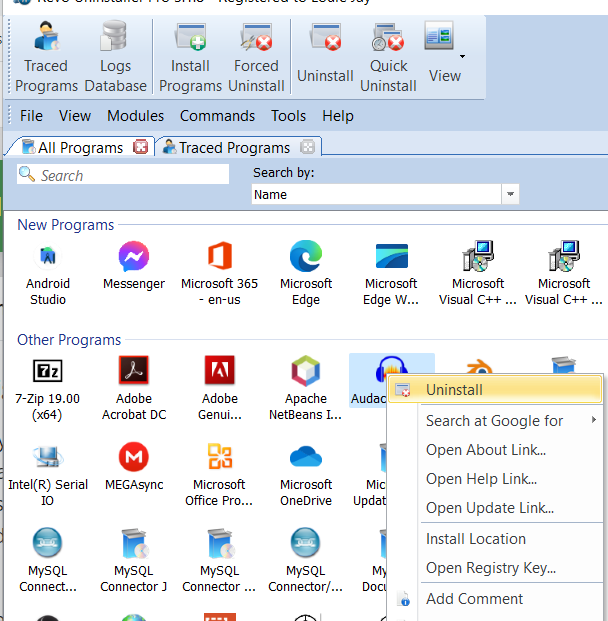Screen dimensions: 608x621
Task: Choose Install Location in context menu
Action: click(x=495, y=539)
